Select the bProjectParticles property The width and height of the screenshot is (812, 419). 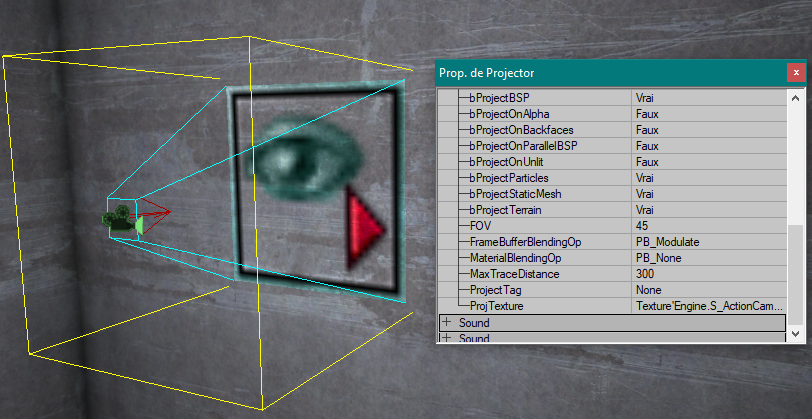[x=509, y=178]
